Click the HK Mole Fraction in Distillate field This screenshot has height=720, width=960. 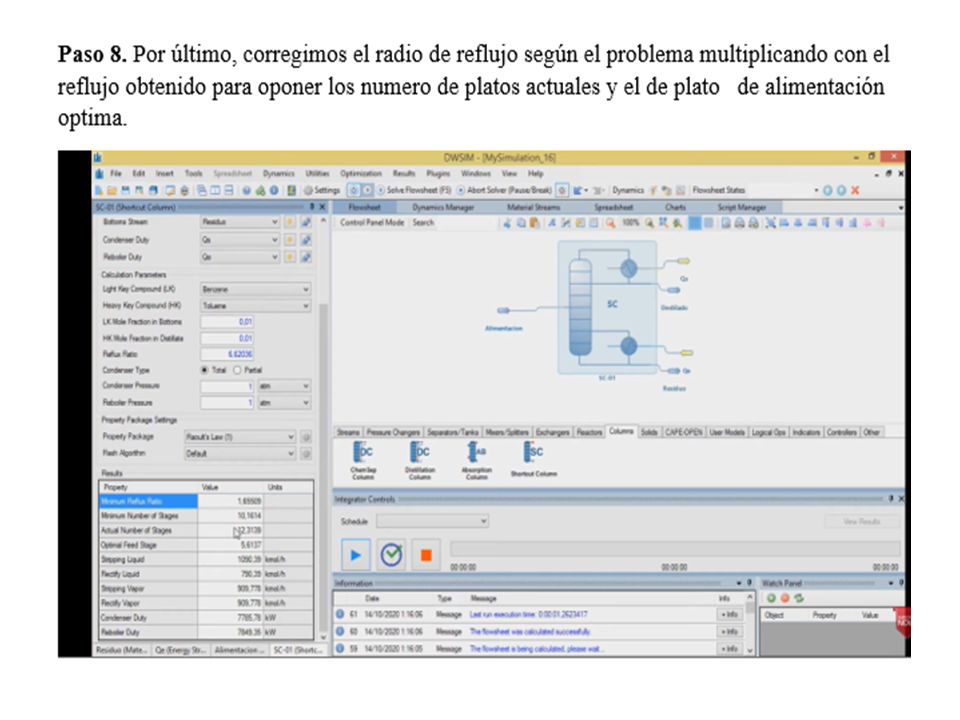pyautogui.click(x=227, y=338)
